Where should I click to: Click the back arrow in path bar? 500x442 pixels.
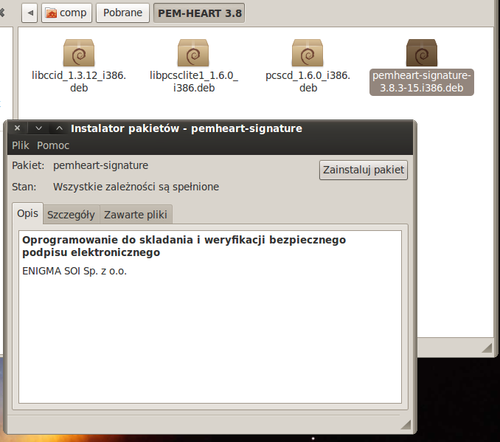click(x=30, y=13)
